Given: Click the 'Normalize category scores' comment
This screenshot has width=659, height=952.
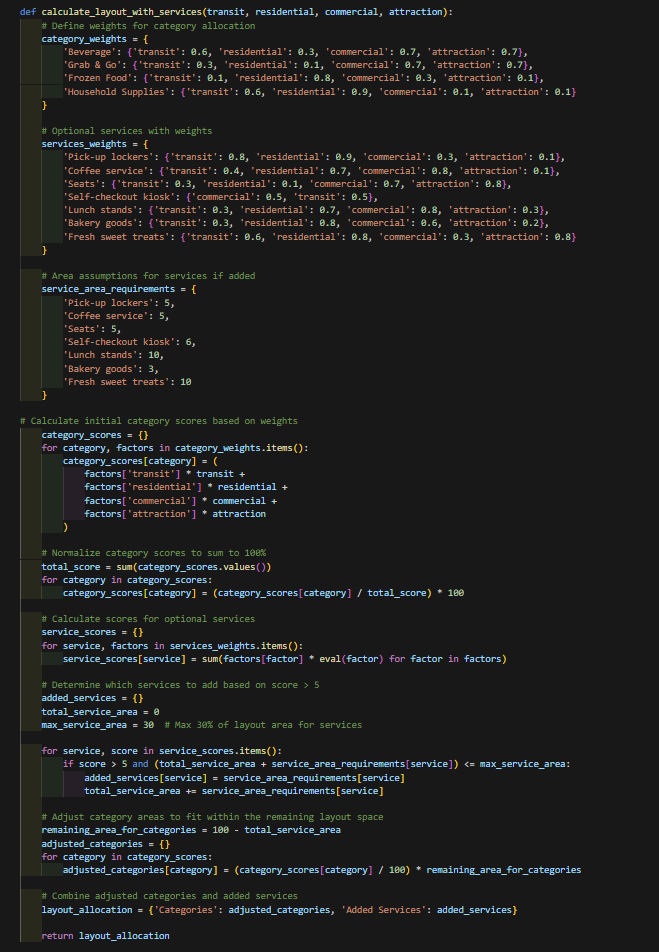Looking at the screenshot, I should coord(153,553).
